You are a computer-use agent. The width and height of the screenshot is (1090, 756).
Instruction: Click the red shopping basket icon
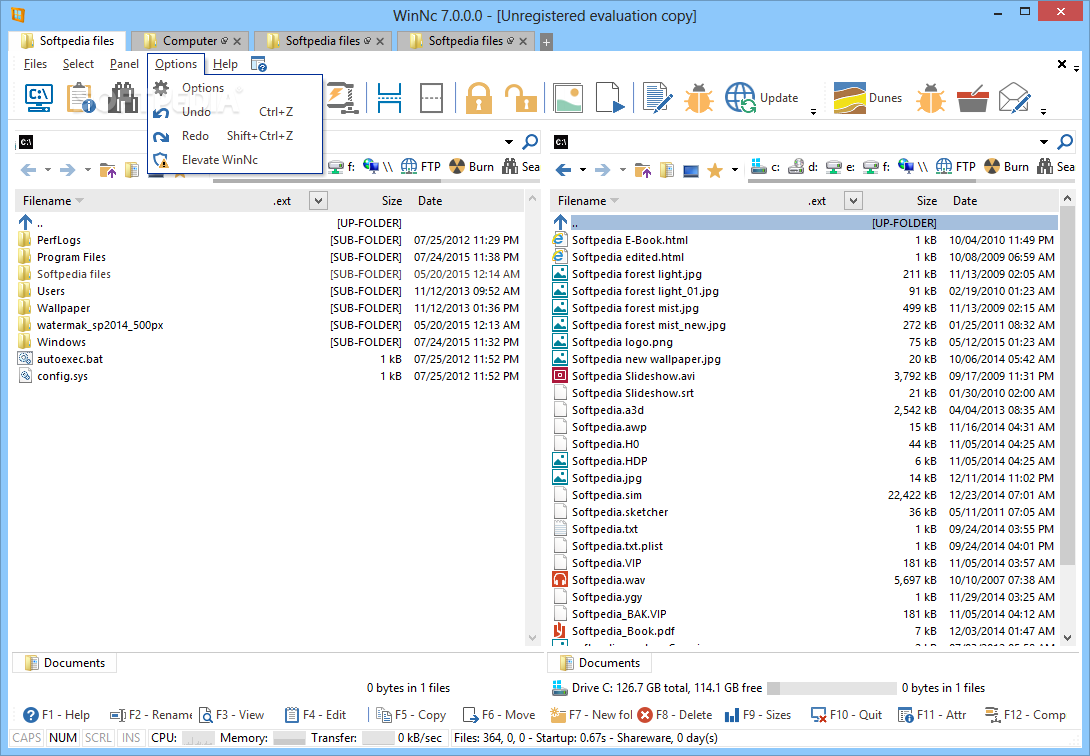pyautogui.click(x=973, y=98)
